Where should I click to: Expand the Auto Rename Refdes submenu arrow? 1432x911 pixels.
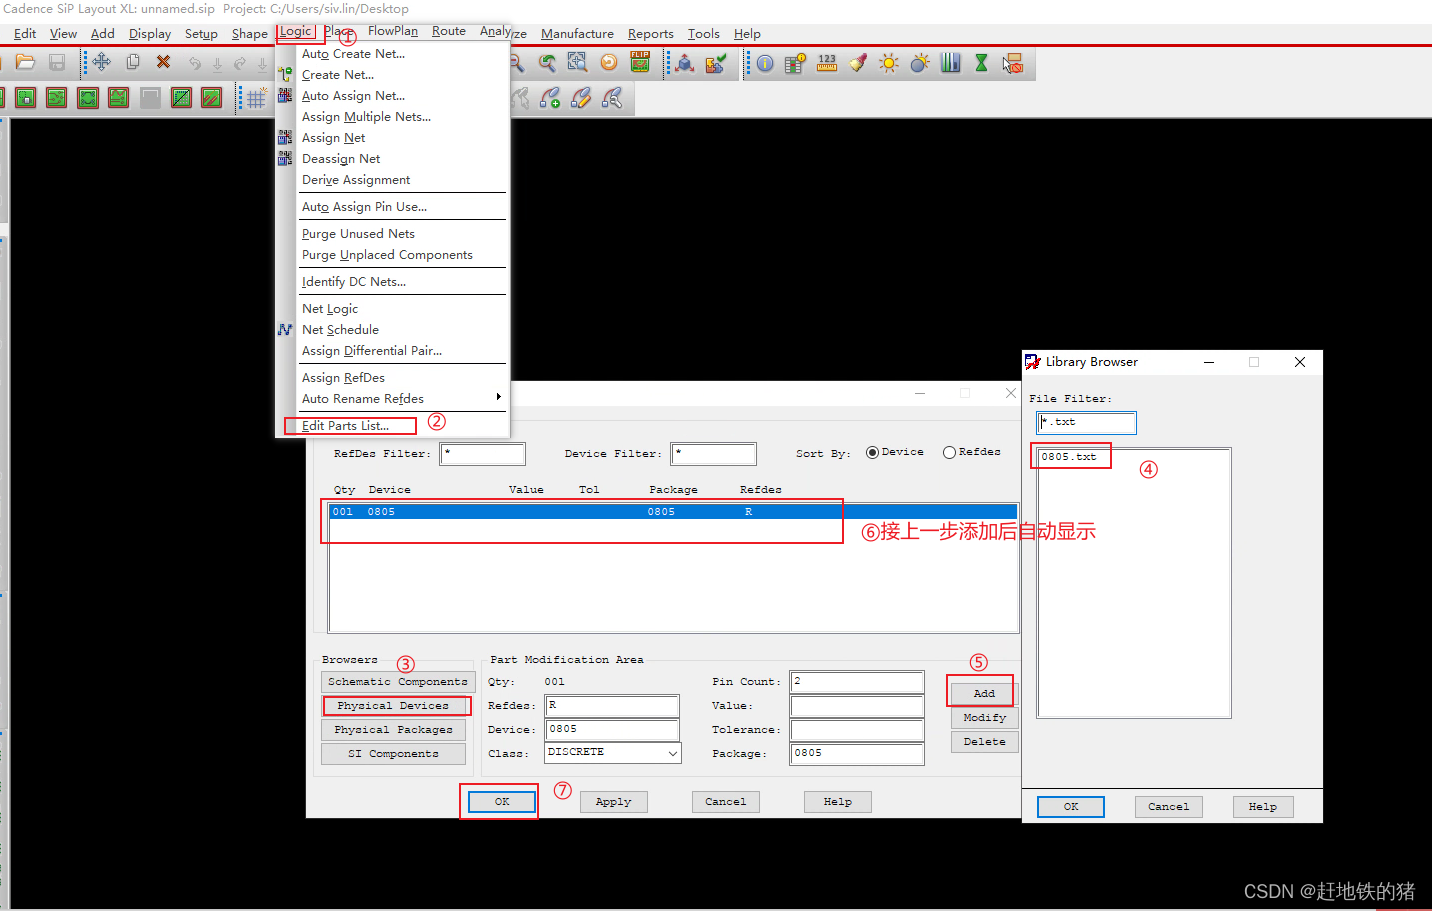[x=498, y=398]
